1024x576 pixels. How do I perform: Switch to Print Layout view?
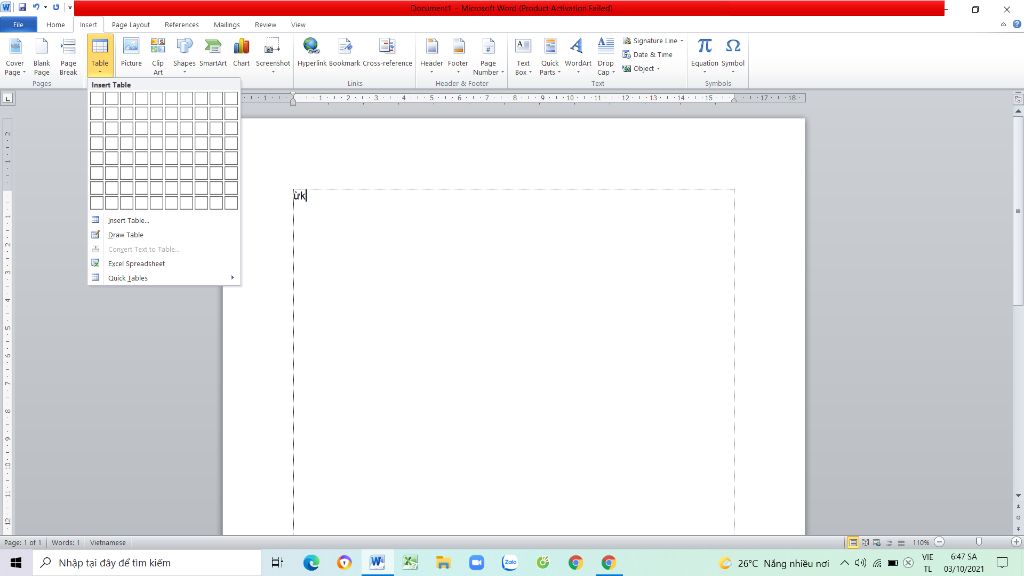853,543
